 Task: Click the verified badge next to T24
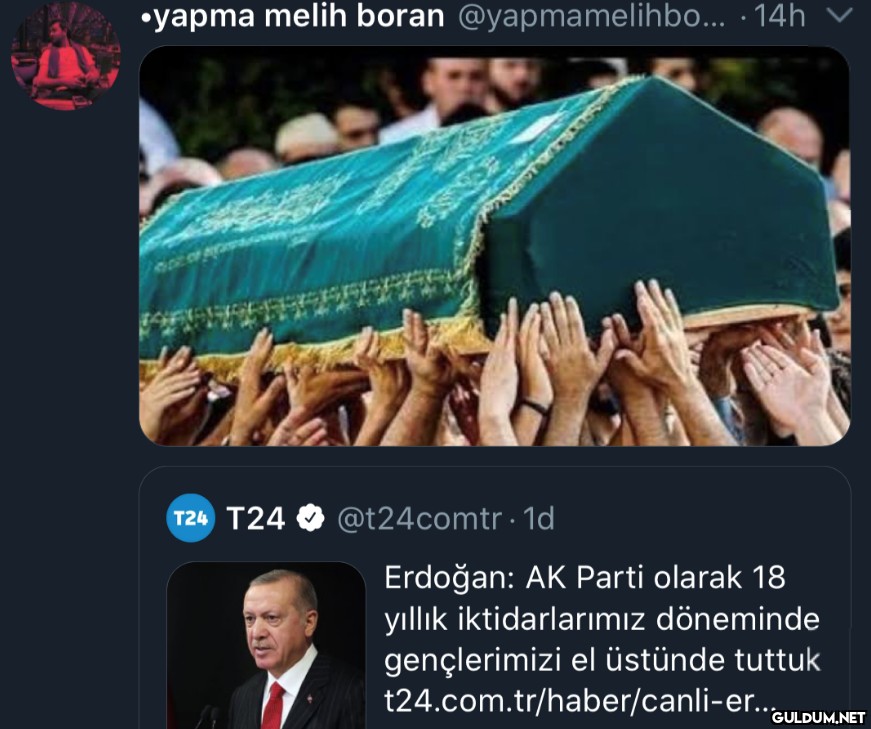pyautogui.click(x=311, y=518)
